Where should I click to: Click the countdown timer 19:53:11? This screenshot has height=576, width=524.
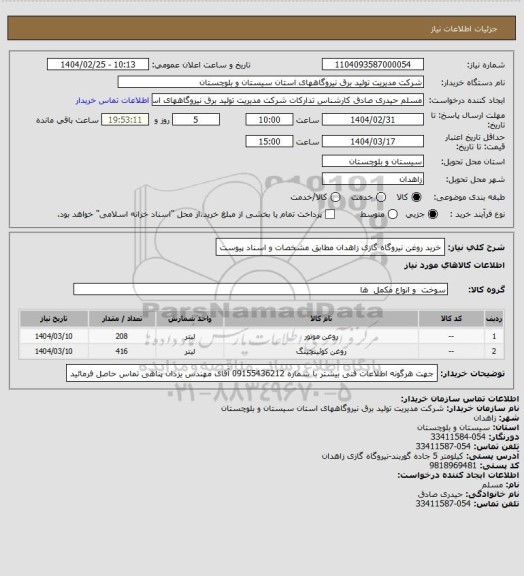click(x=125, y=120)
